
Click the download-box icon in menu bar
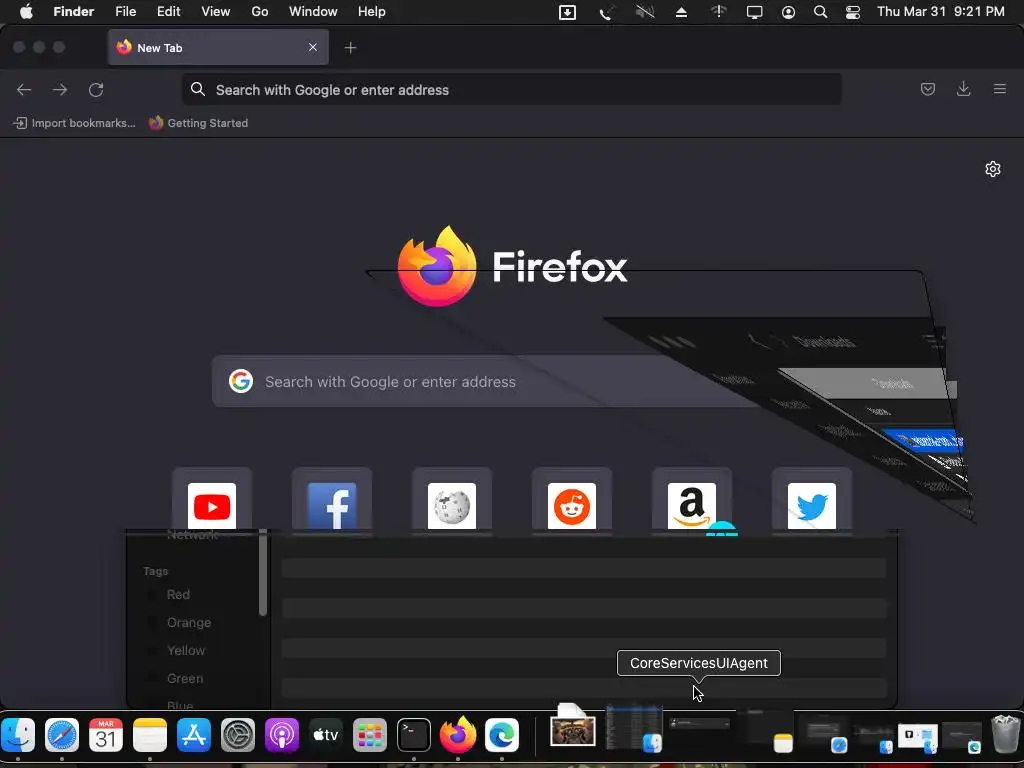pyautogui.click(x=568, y=12)
